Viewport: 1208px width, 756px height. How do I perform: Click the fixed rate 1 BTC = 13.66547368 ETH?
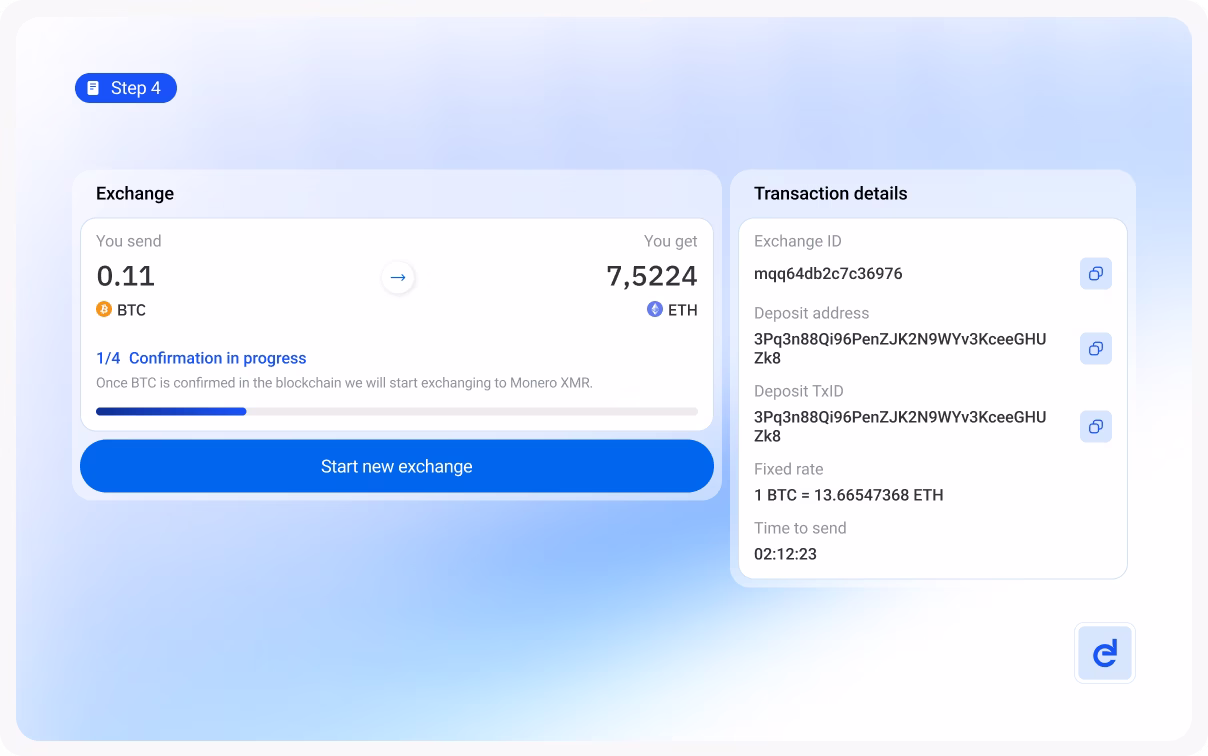(849, 495)
